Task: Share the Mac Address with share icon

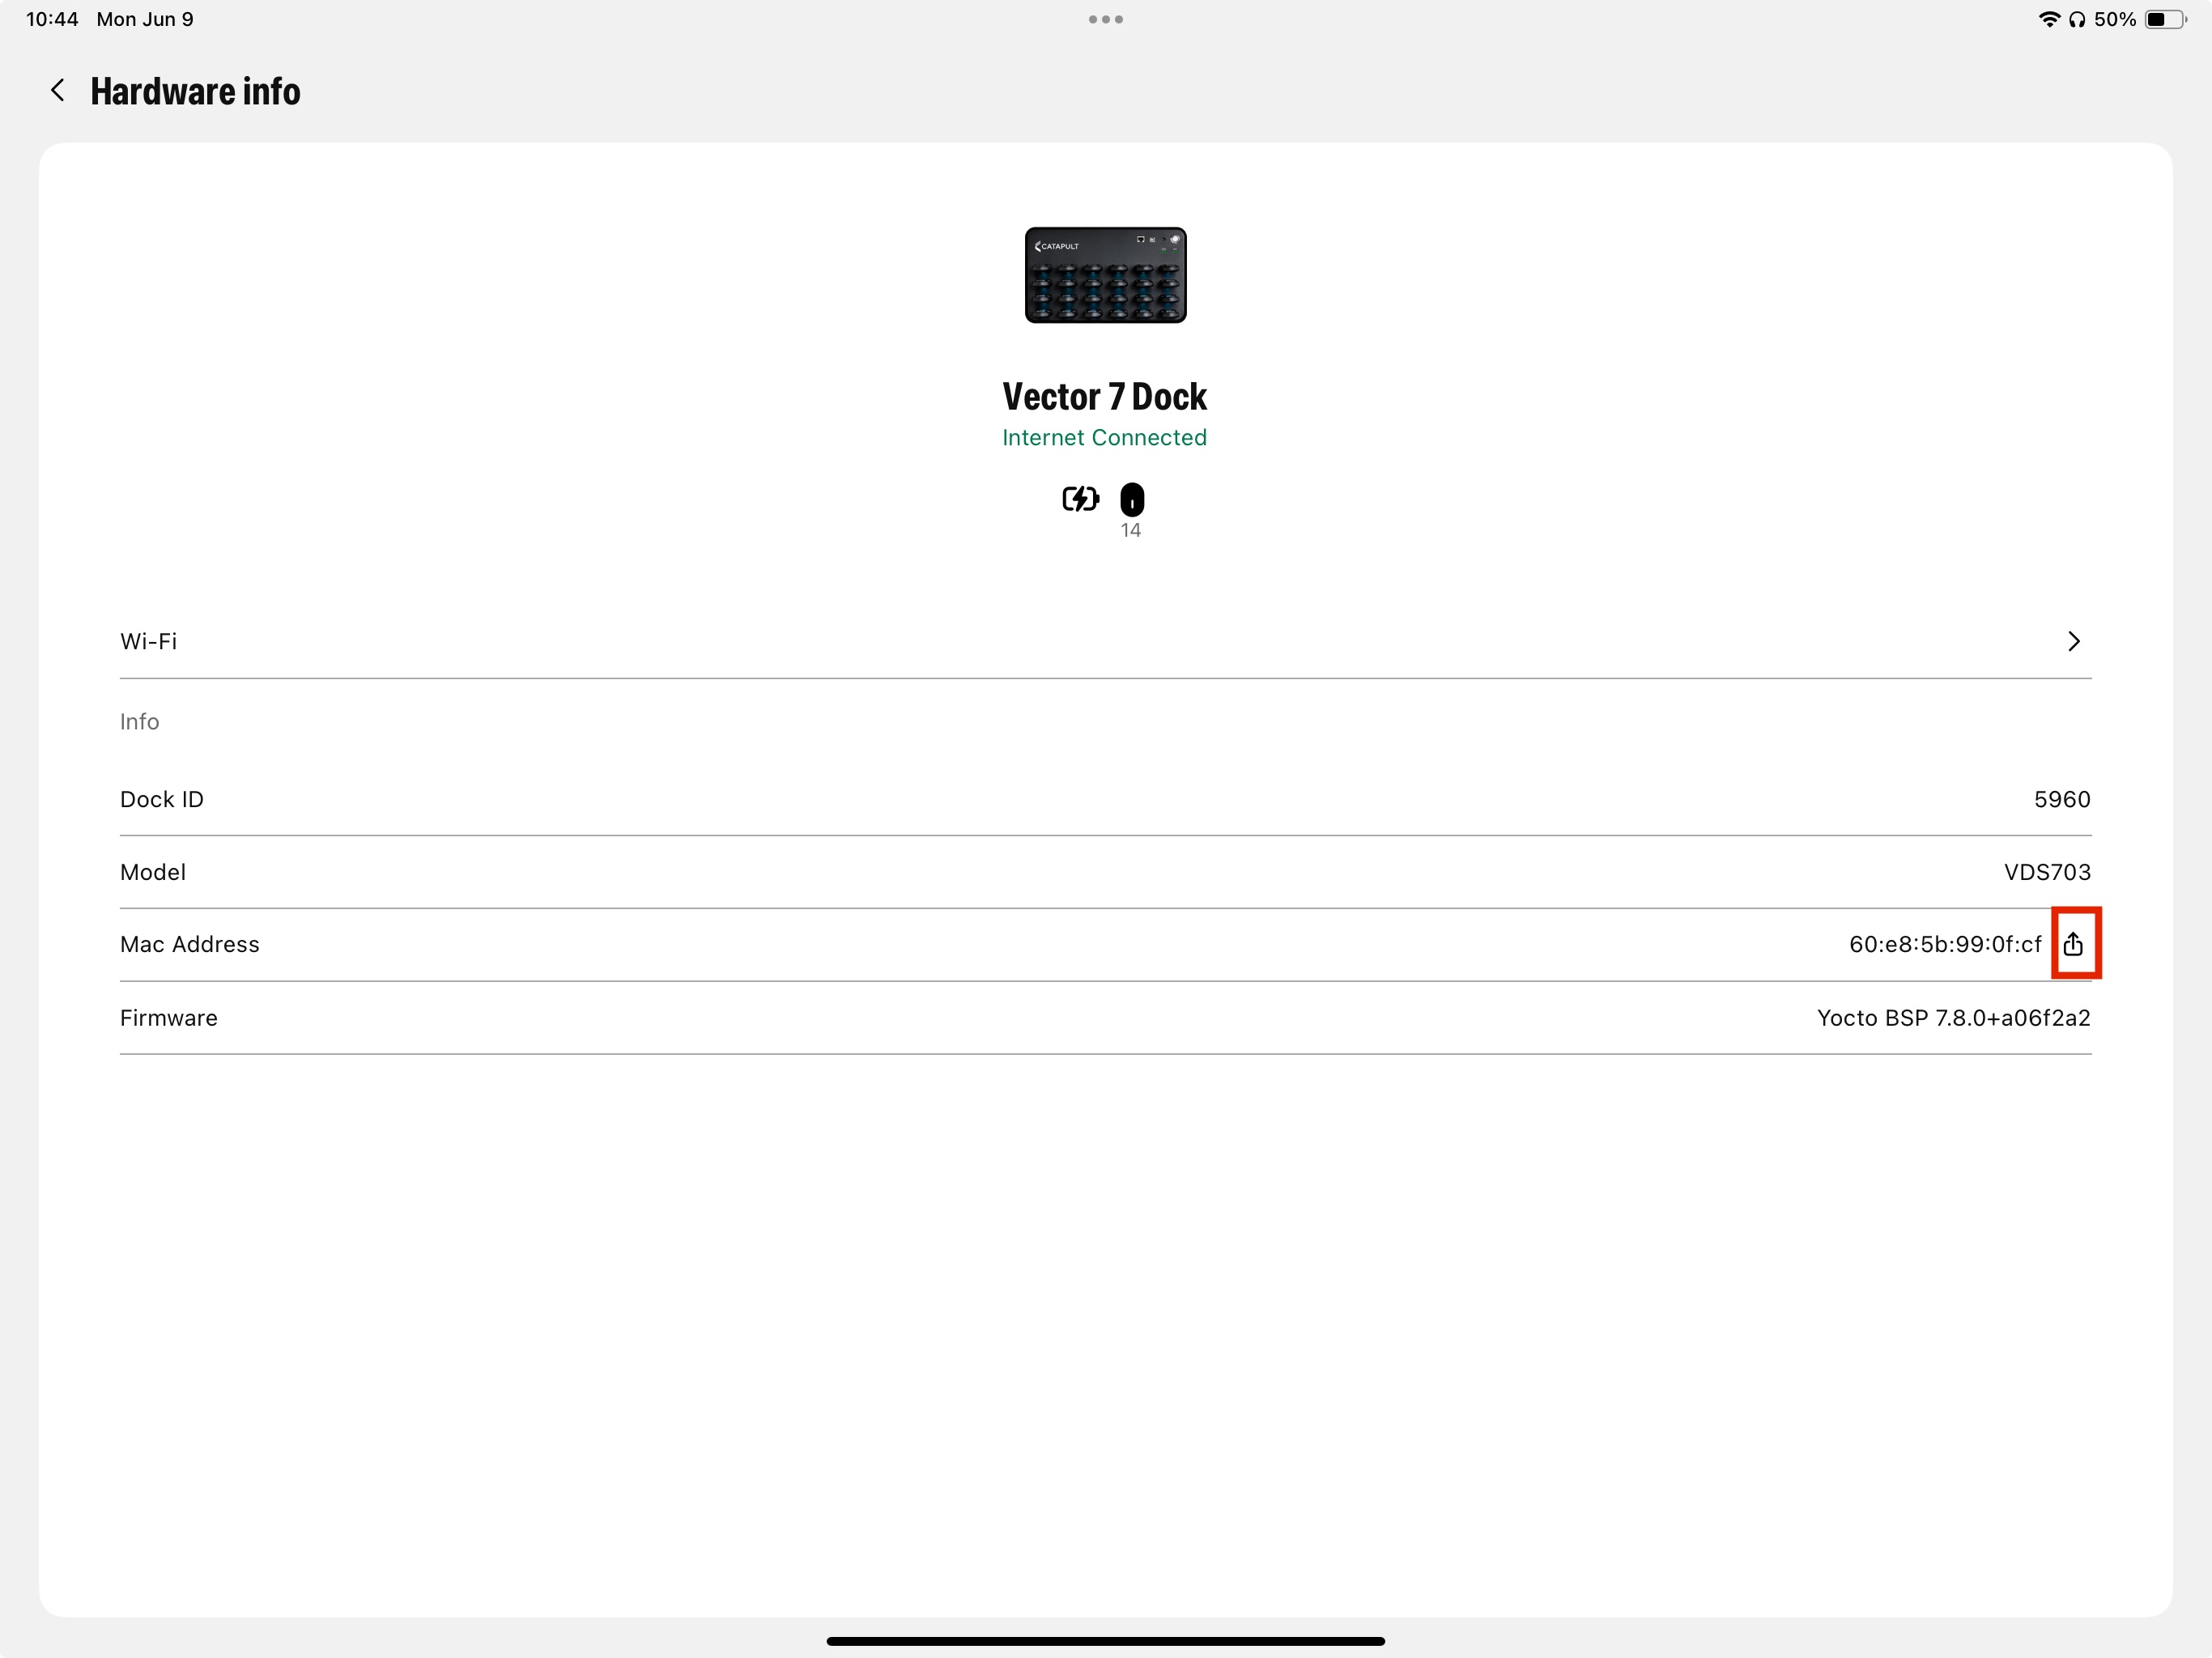Action: tap(2073, 944)
